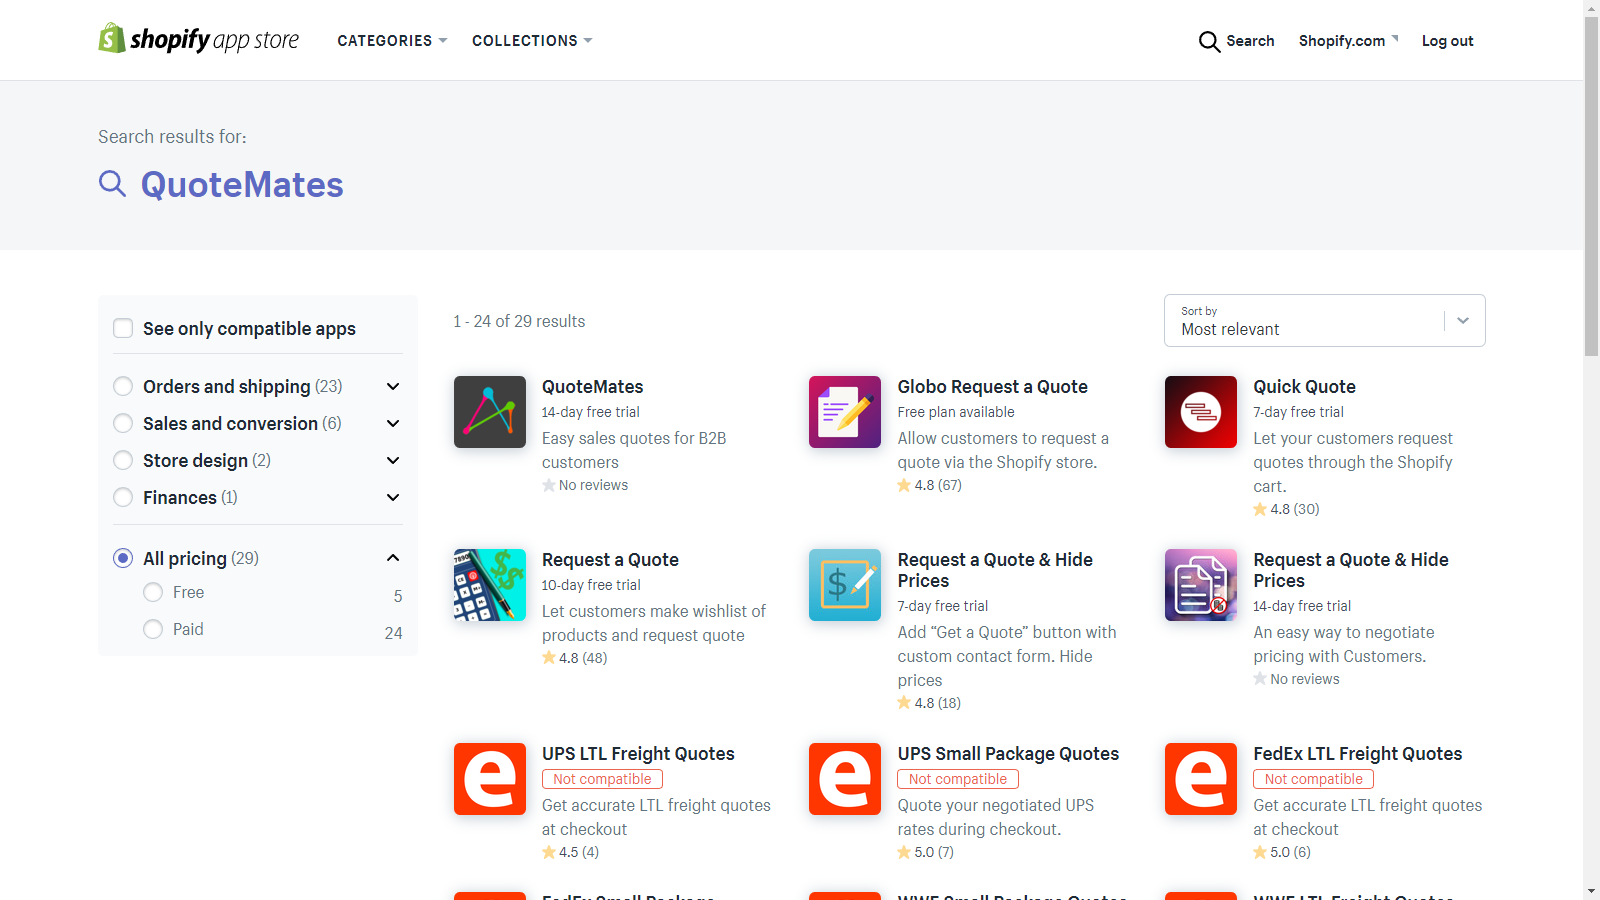Image resolution: width=1600 pixels, height=900 pixels.
Task: Open the Quick Quote app icon
Action: tap(1201, 412)
